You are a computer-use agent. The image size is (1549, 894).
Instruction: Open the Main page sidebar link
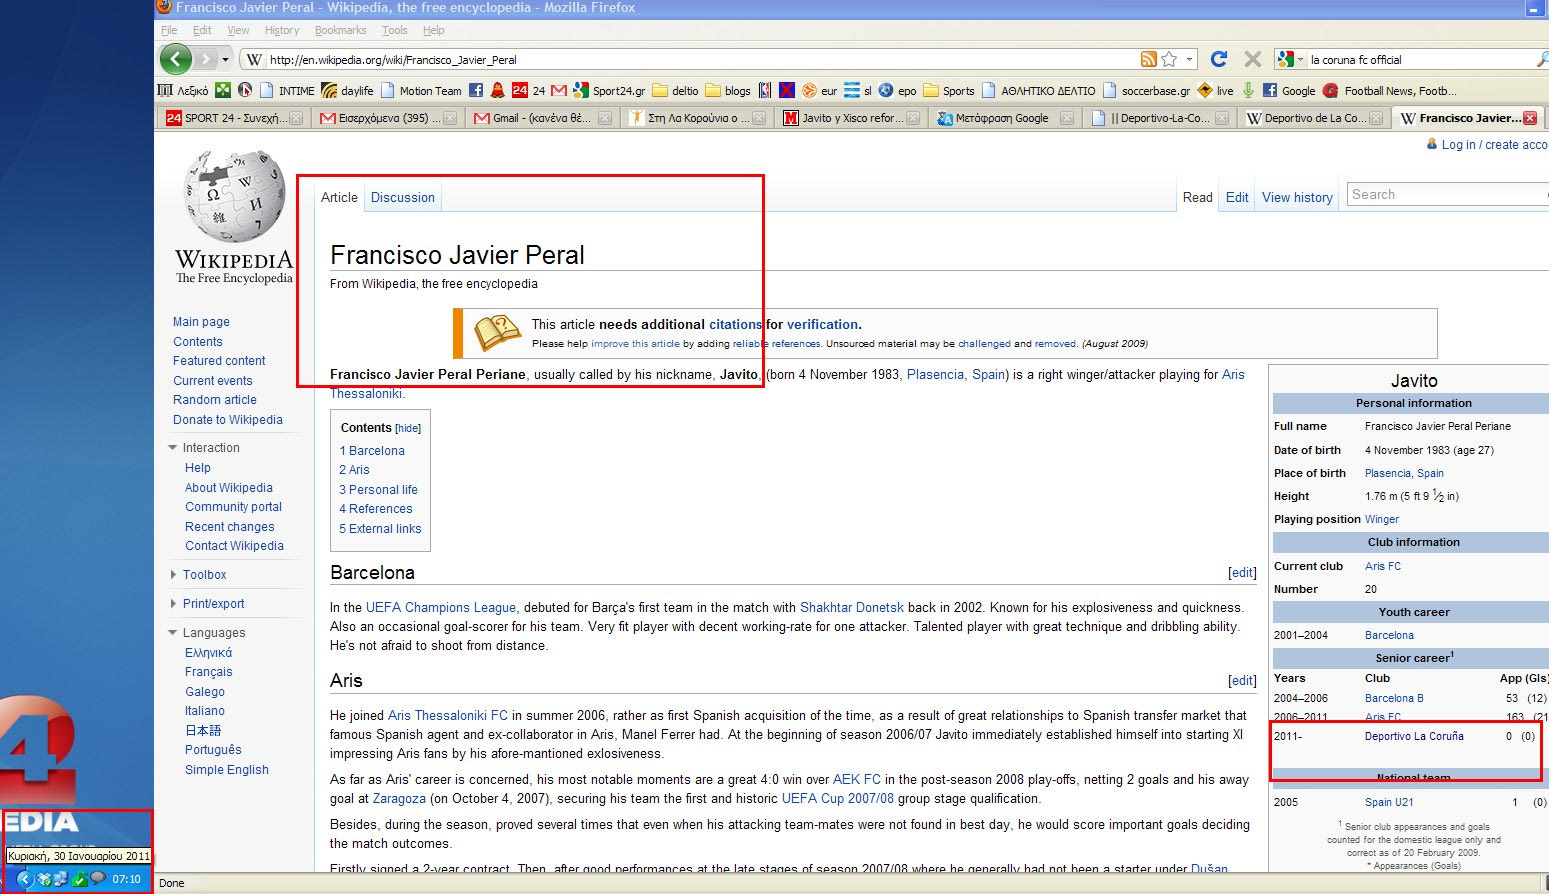[x=201, y=322]
